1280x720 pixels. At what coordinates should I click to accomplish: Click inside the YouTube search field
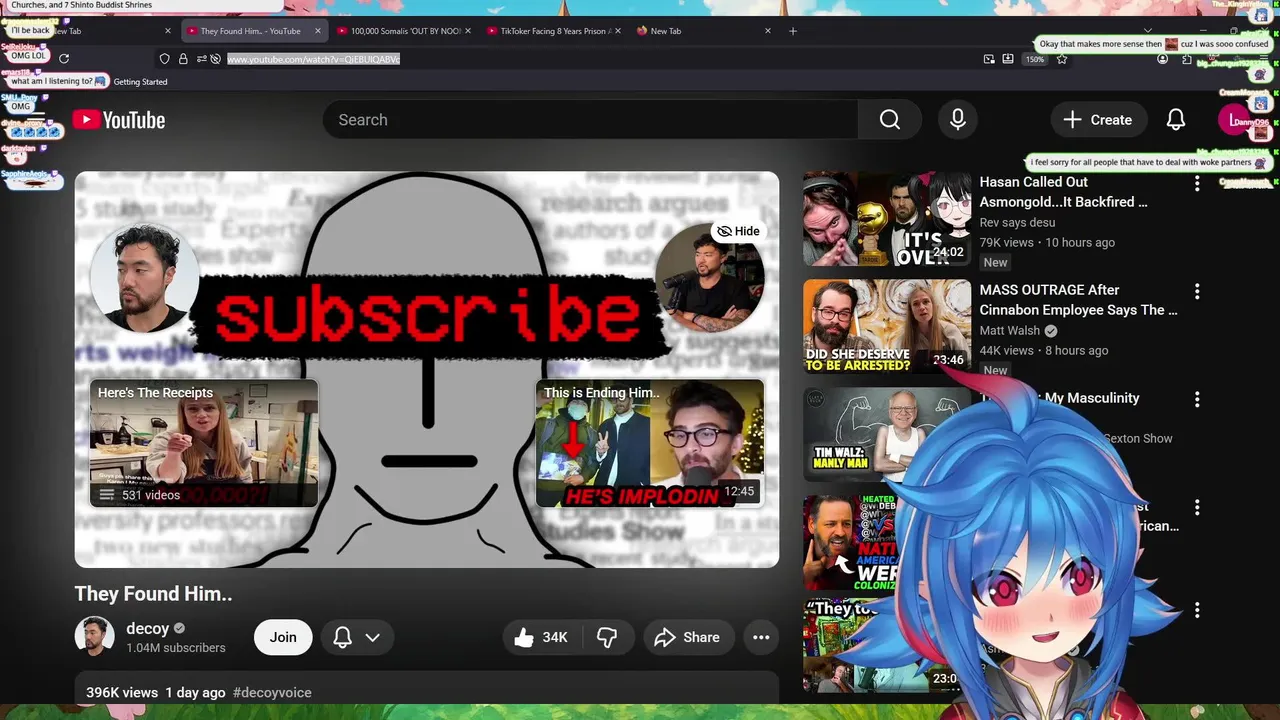tap(590, 120)
